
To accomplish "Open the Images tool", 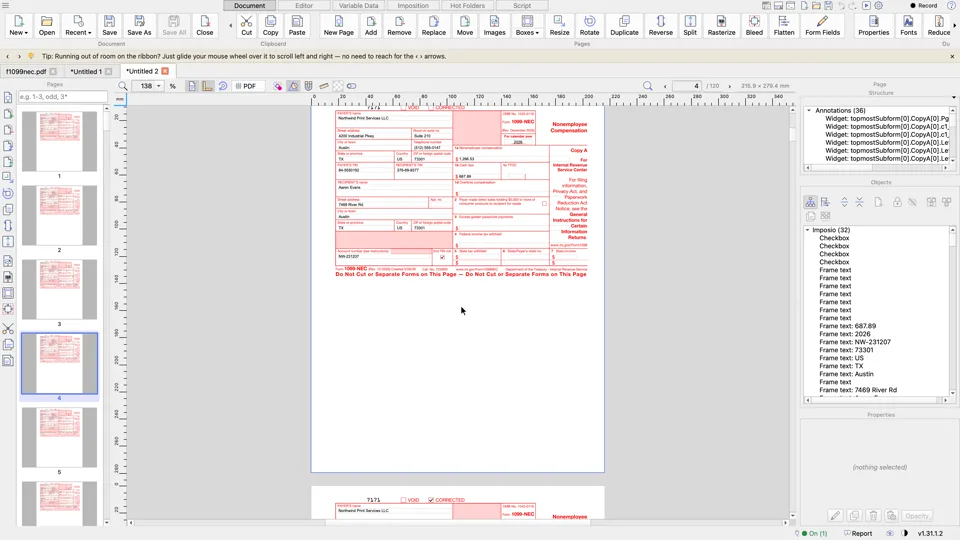I will coord(494,26).
